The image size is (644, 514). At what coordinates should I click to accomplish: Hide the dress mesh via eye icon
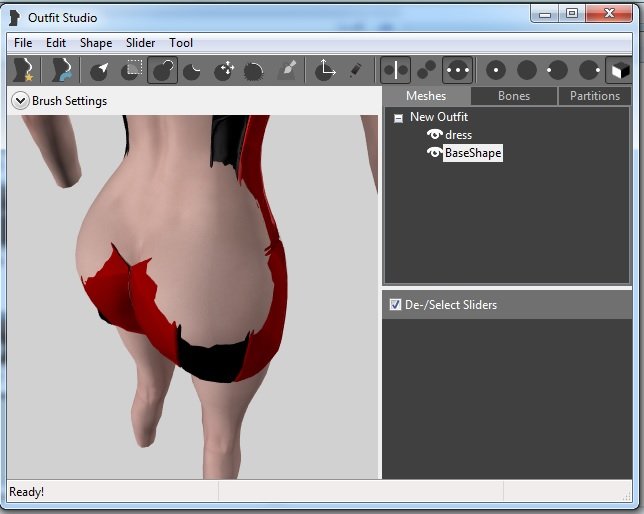coord(434,135)
